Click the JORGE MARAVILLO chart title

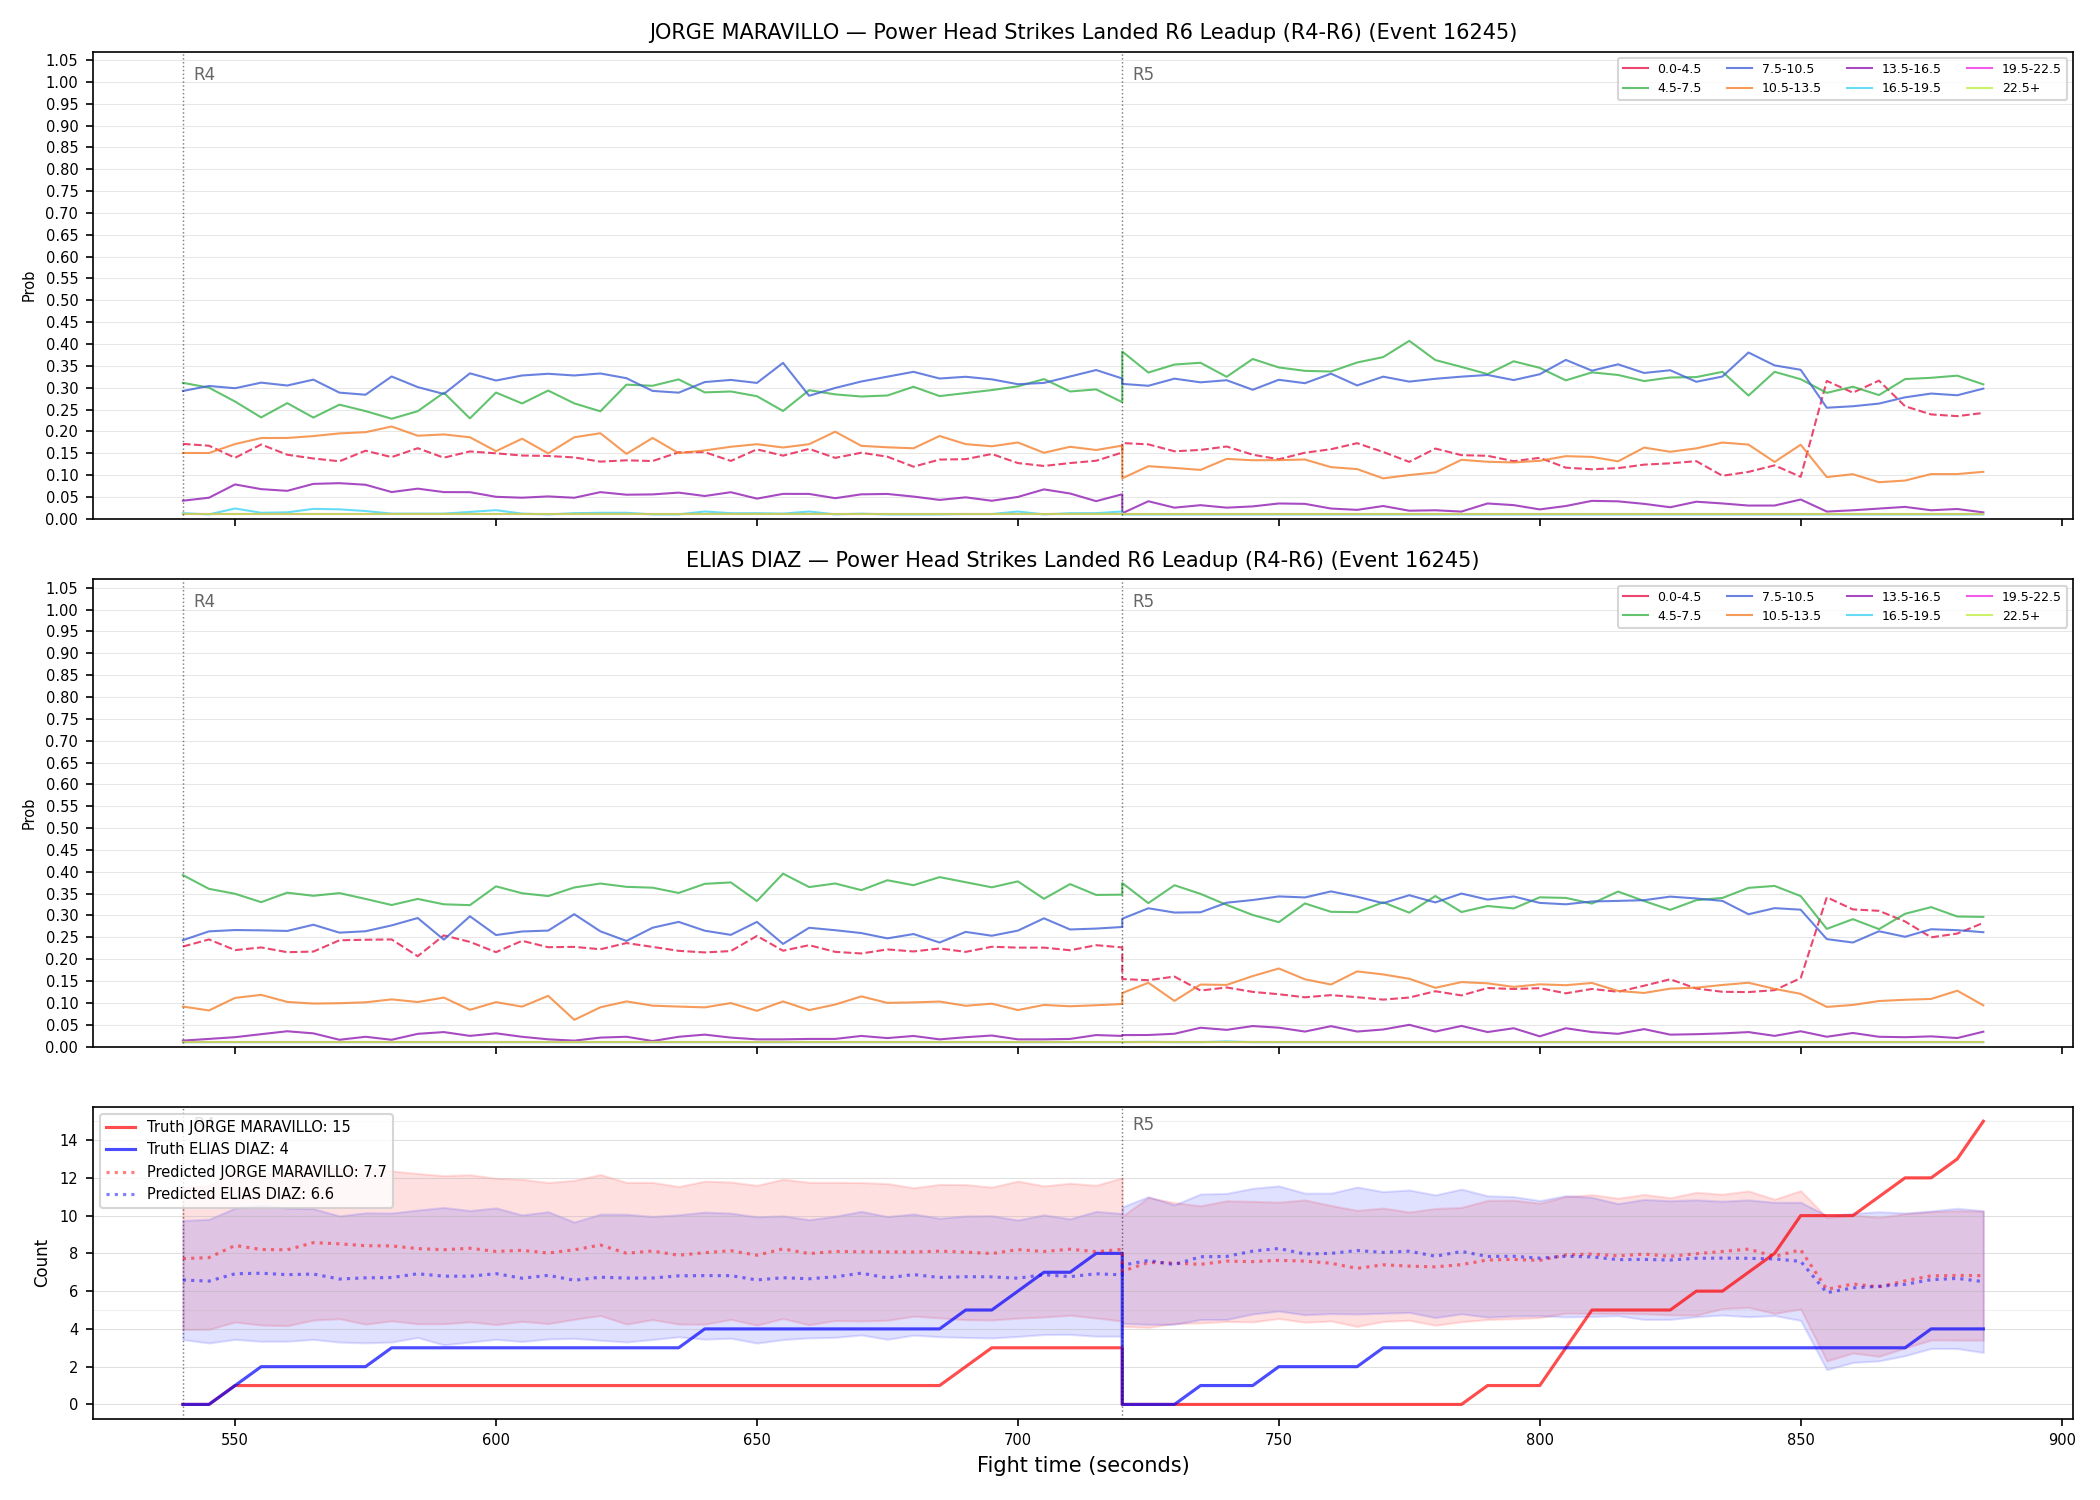(1083, 32)
